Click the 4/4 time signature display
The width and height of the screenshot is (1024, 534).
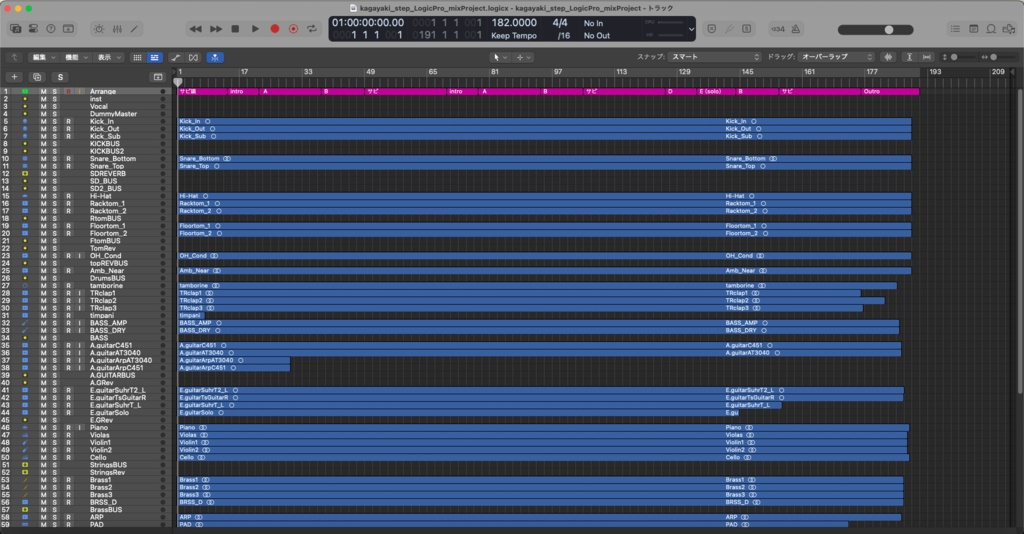(560, 23)
